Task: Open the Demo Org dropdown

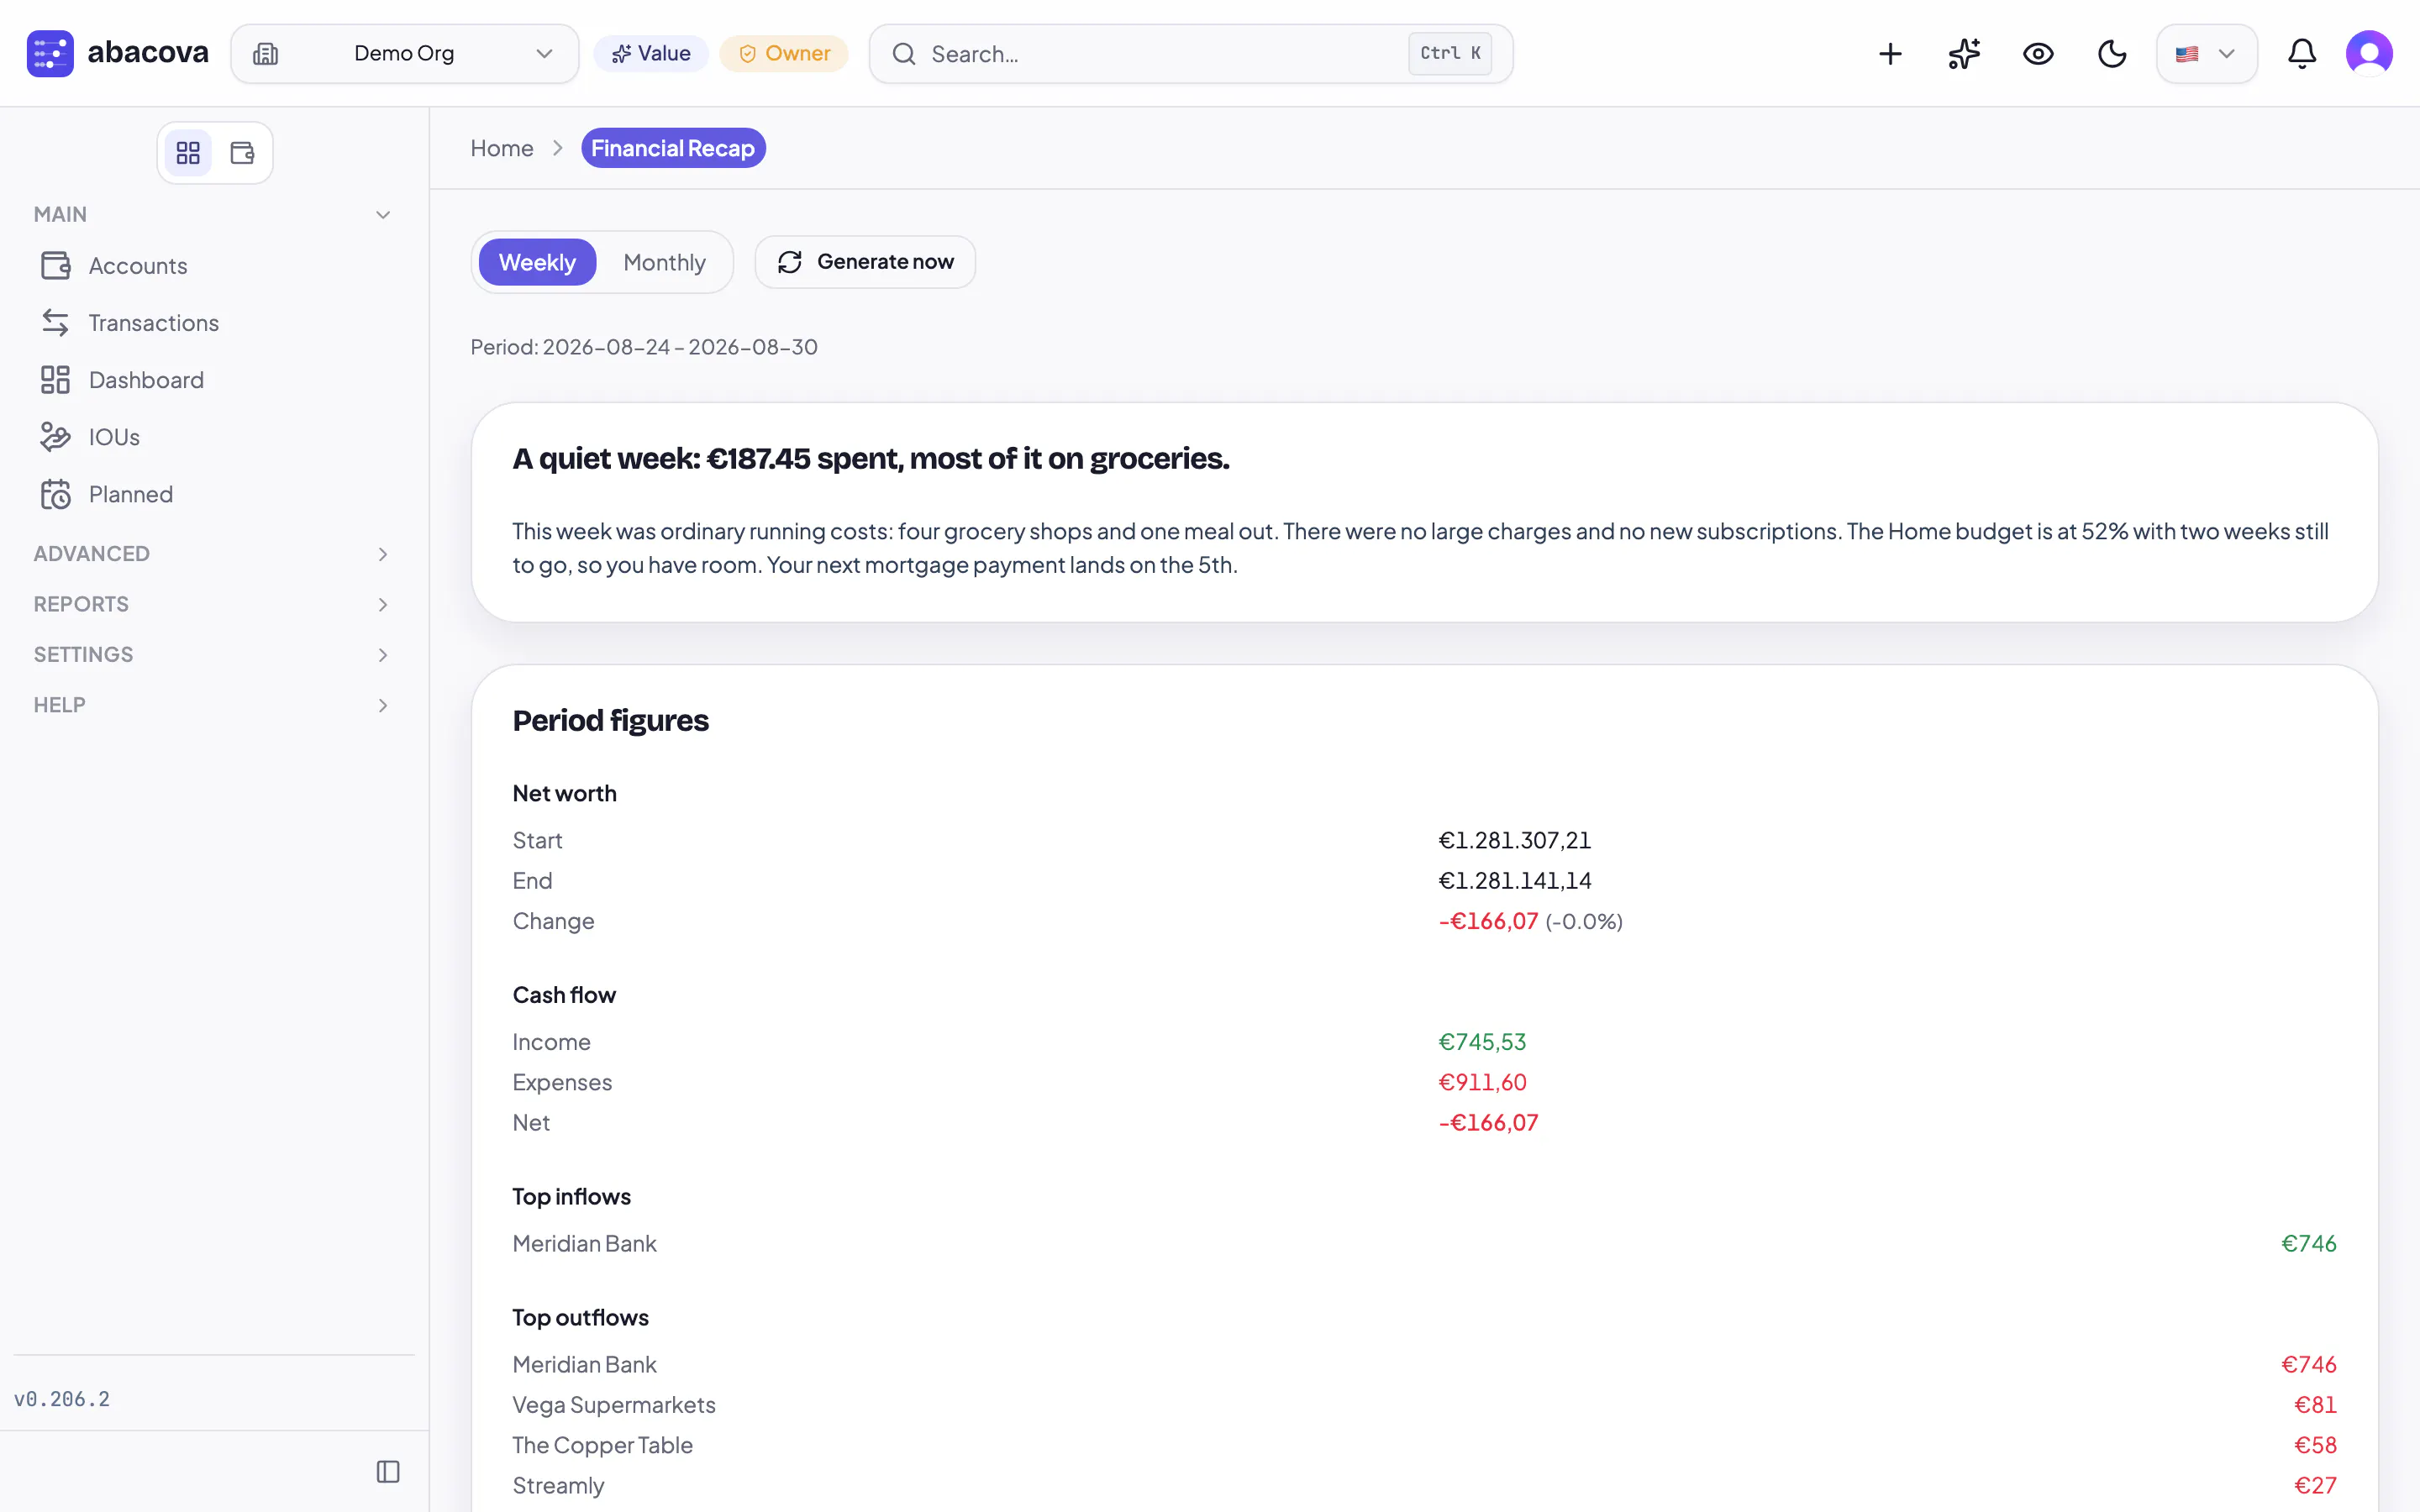Action: click(x=405, y=54)
